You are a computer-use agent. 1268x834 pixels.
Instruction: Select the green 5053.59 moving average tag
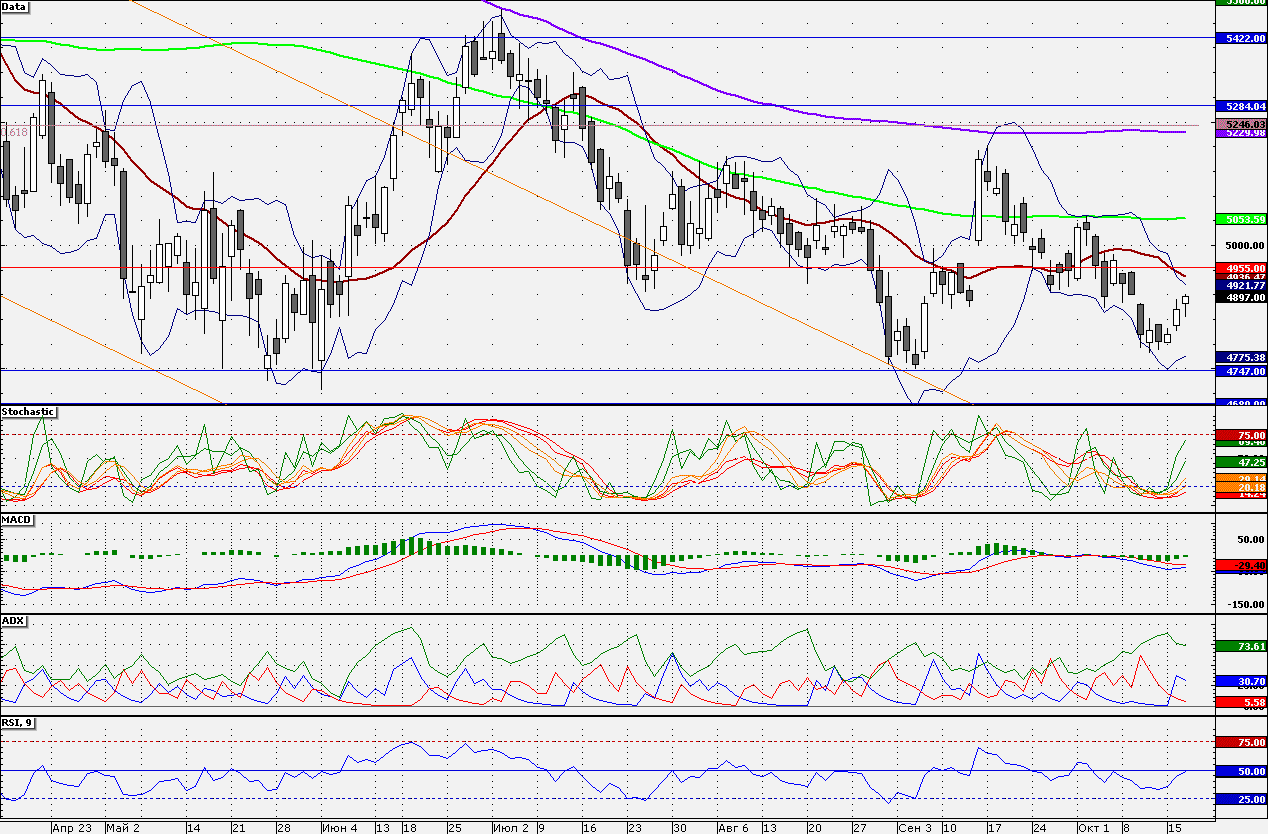[1240, 219]
